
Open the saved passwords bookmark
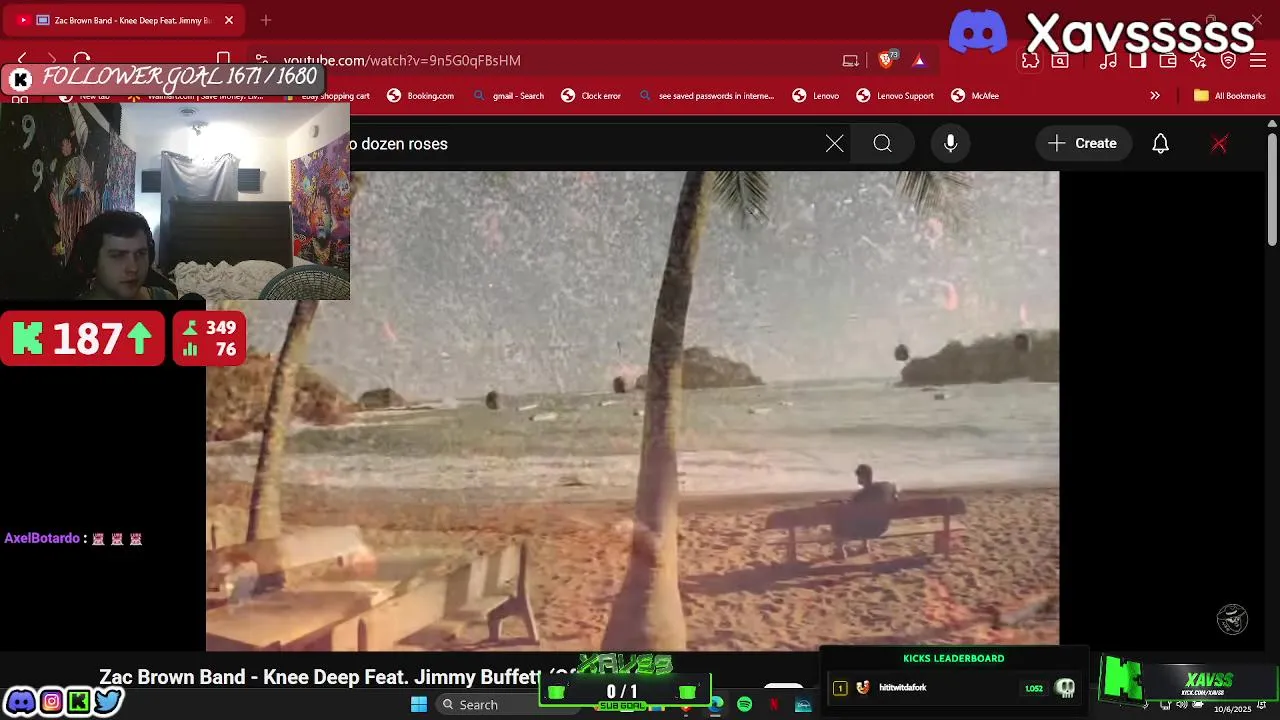coord(706,96)
